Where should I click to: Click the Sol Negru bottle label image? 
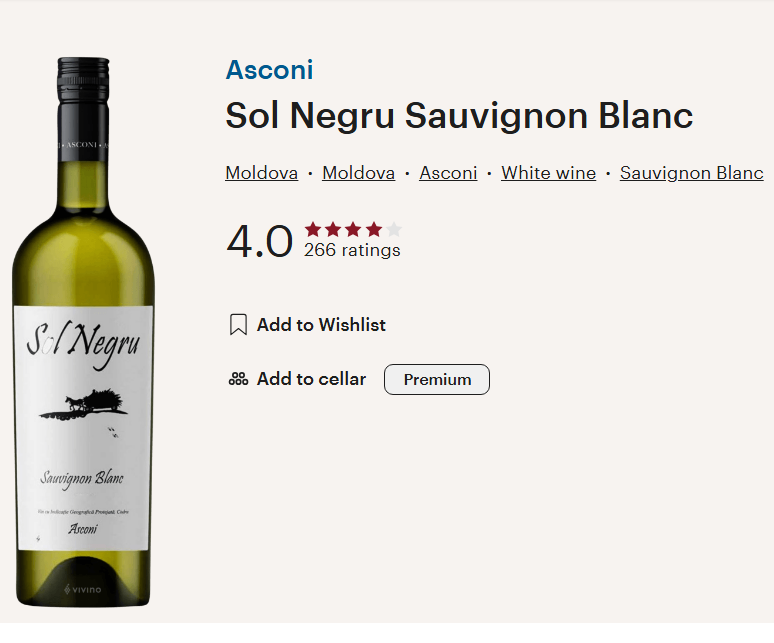pos(83,420)
